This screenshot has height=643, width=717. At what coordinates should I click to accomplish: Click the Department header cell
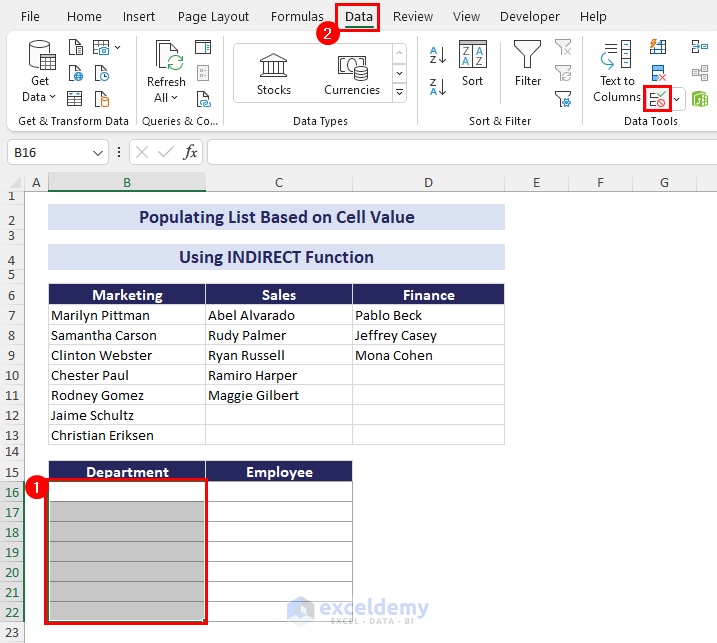click(127, 472)
